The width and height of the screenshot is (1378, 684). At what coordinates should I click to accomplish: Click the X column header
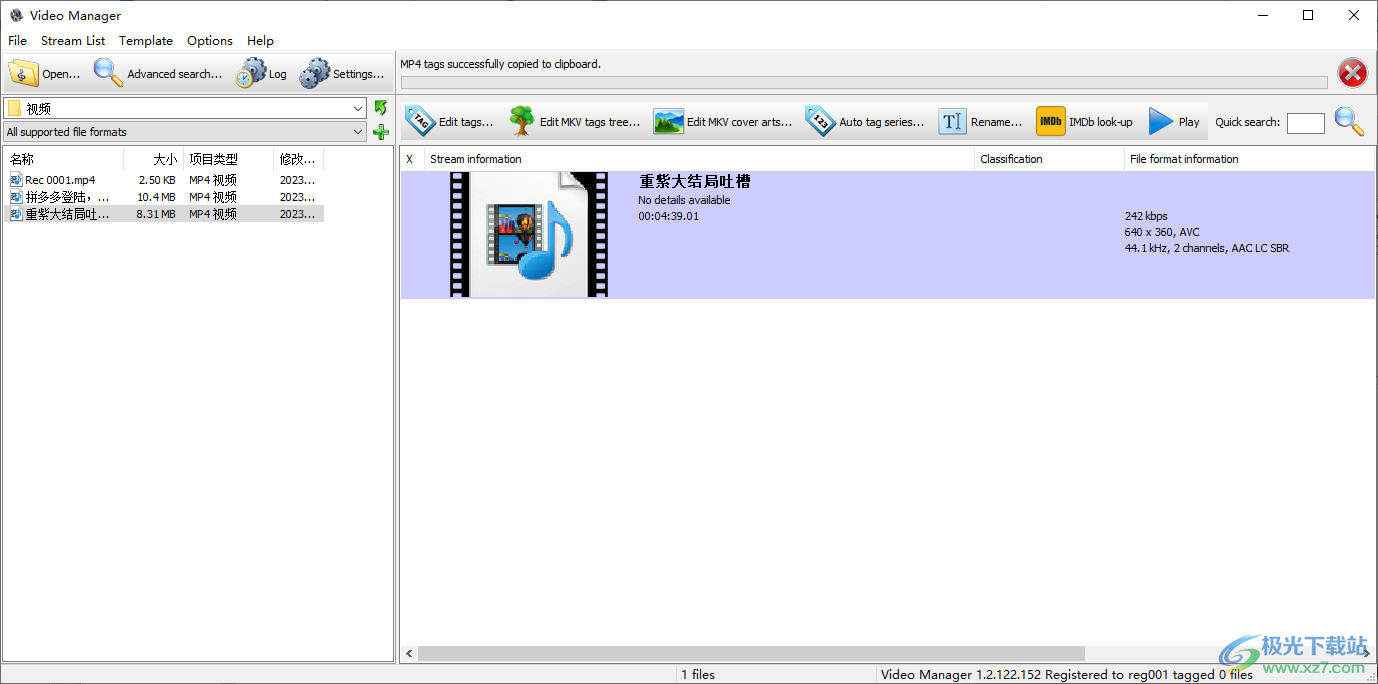[412, 159]
